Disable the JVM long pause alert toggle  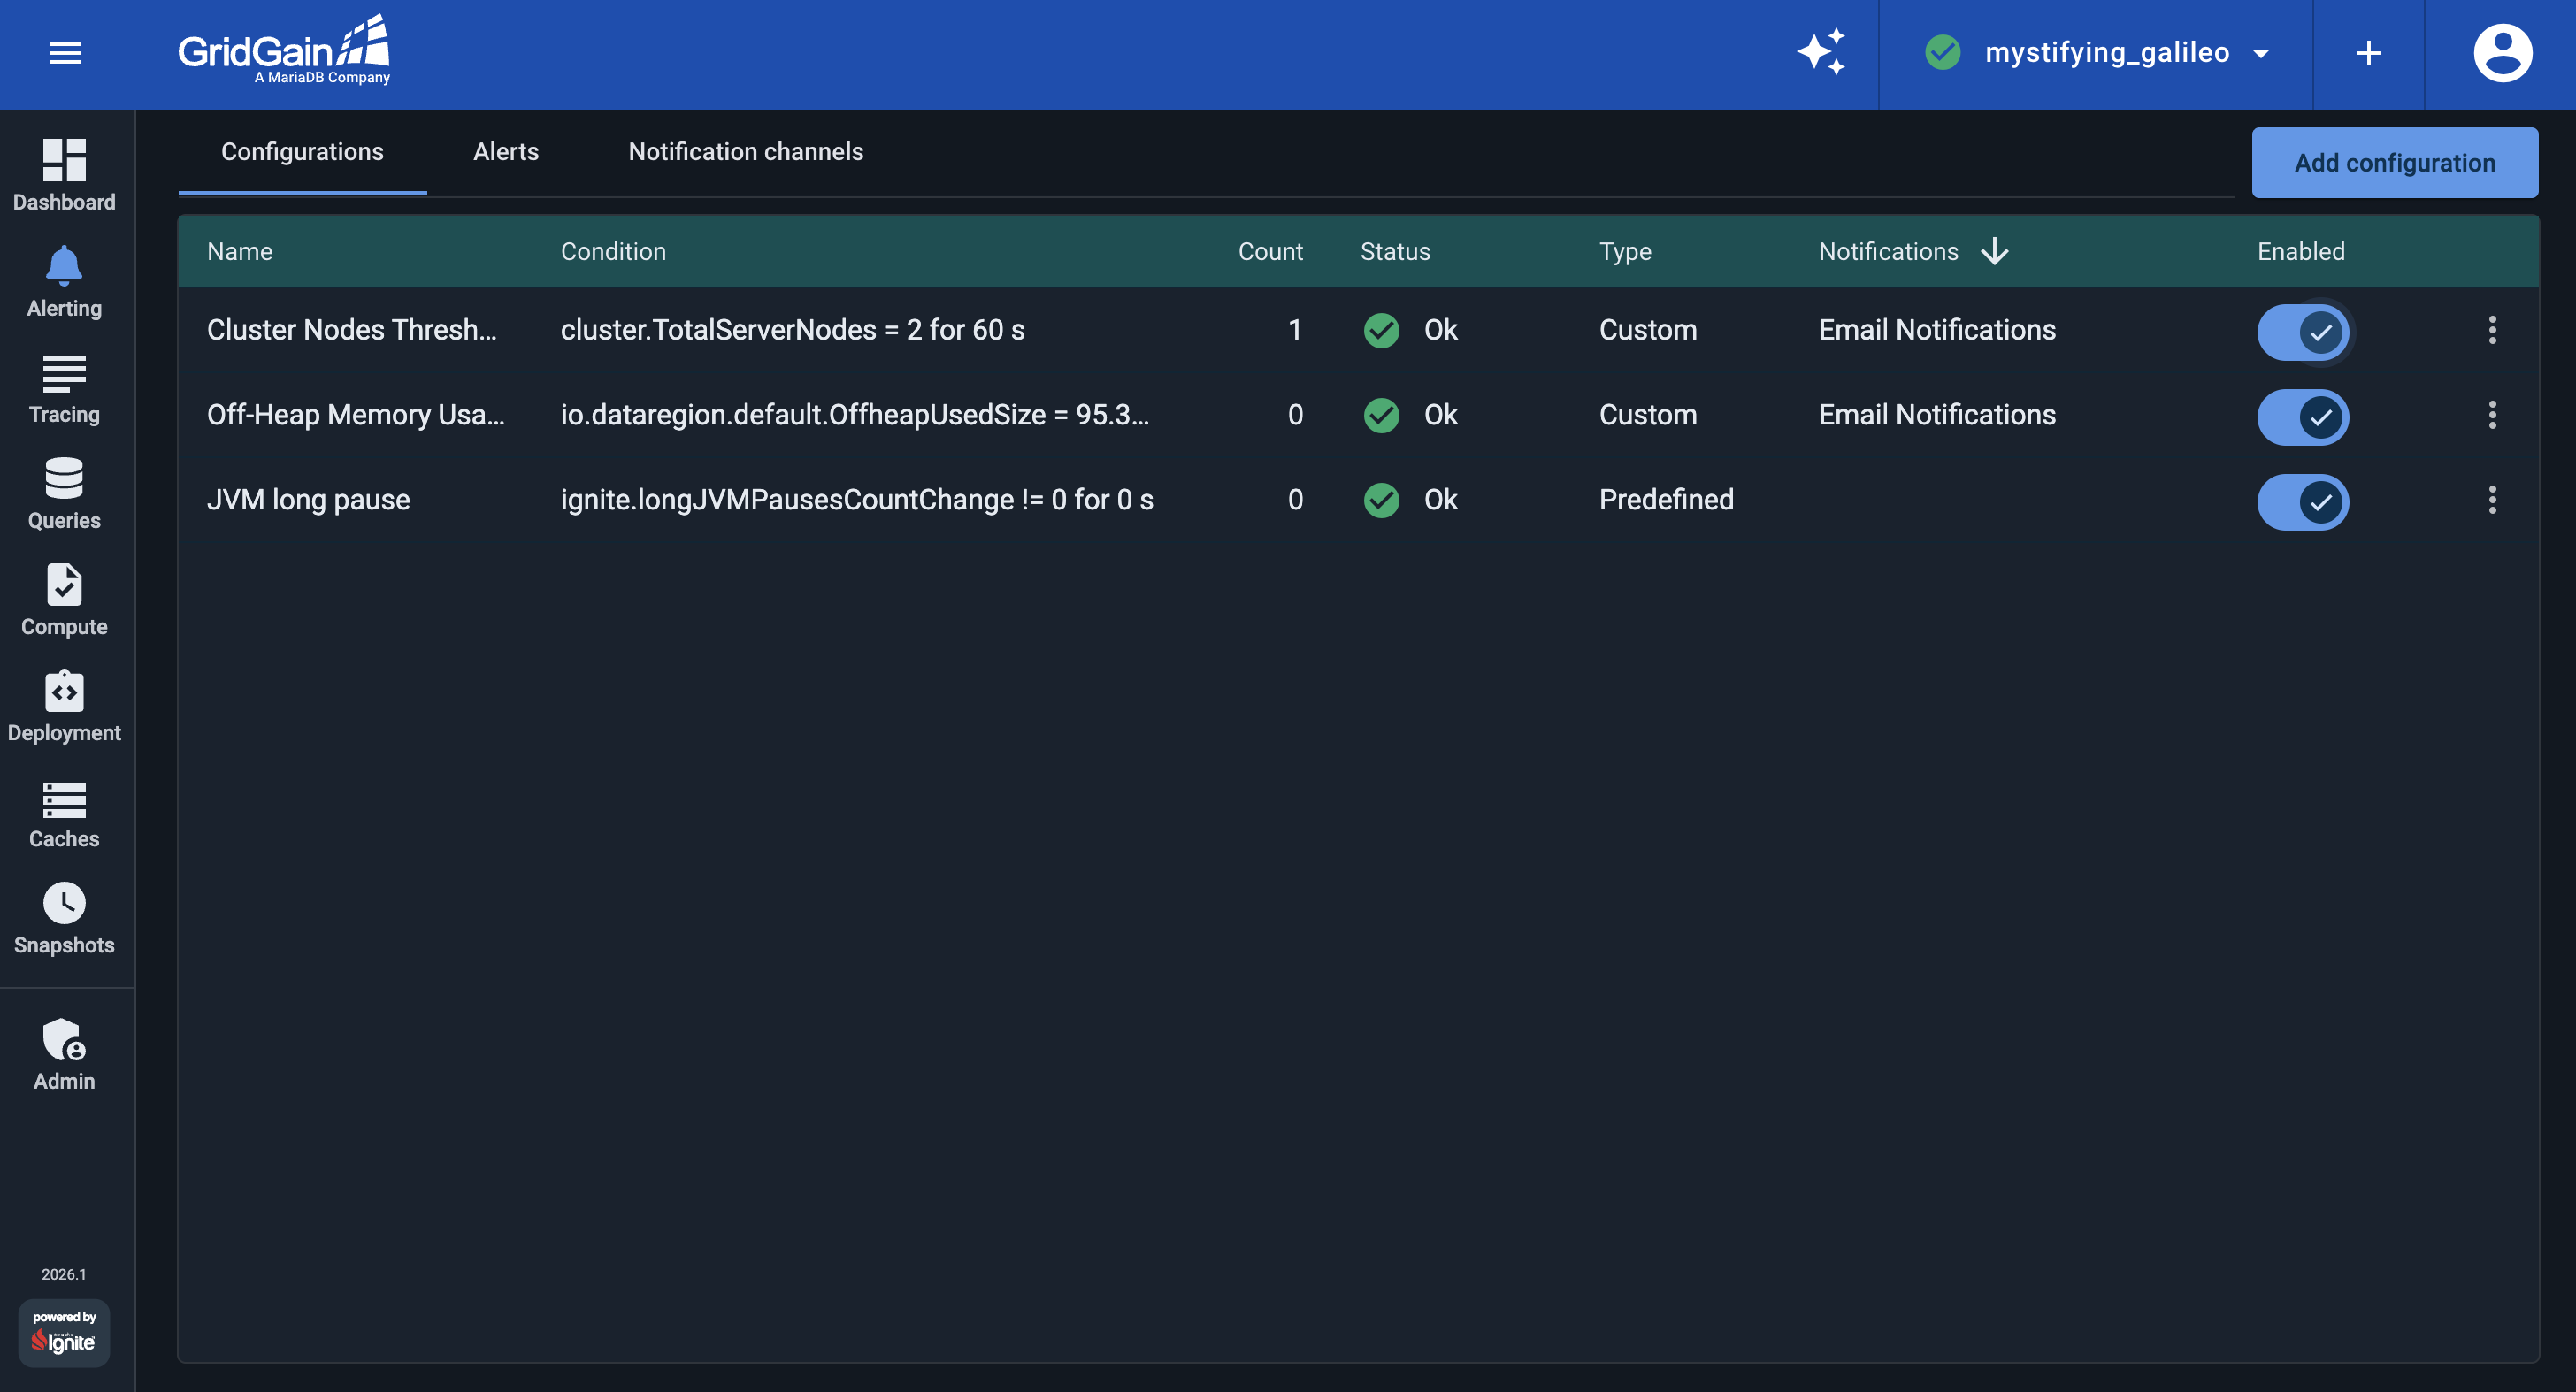coord(2302,502)
